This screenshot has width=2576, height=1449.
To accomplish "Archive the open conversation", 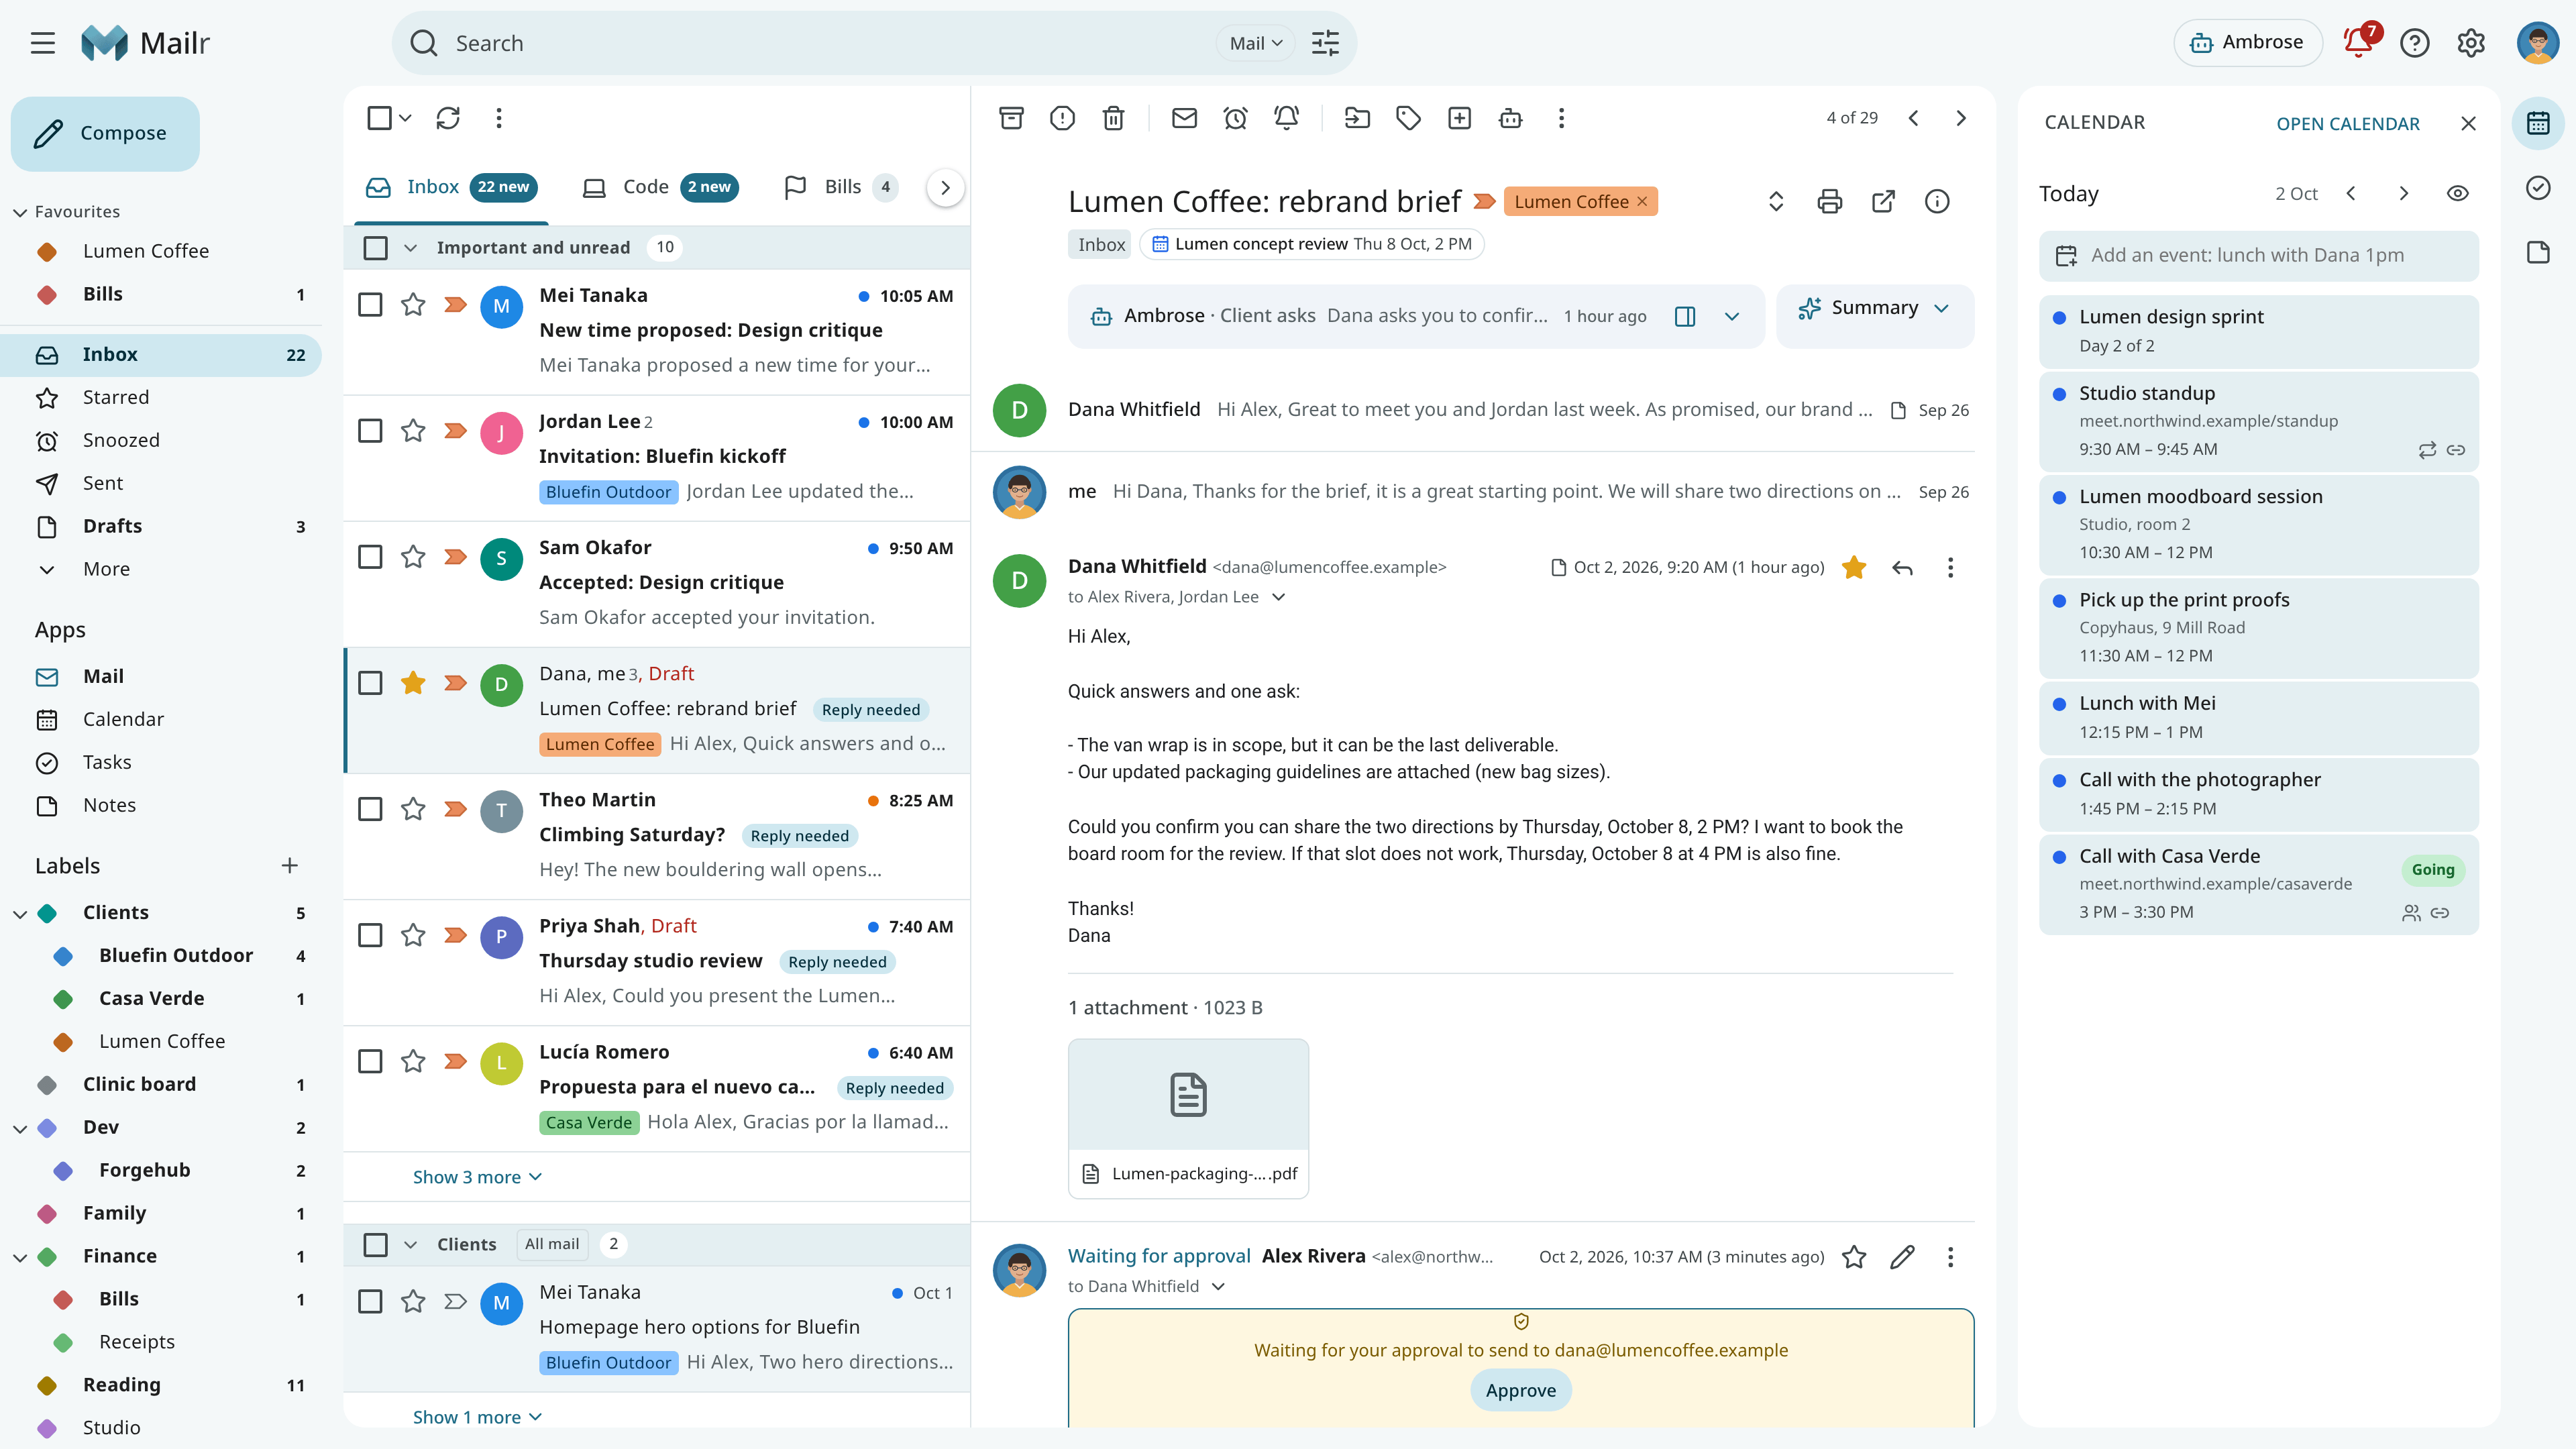I will click(x=1011, y=118).
